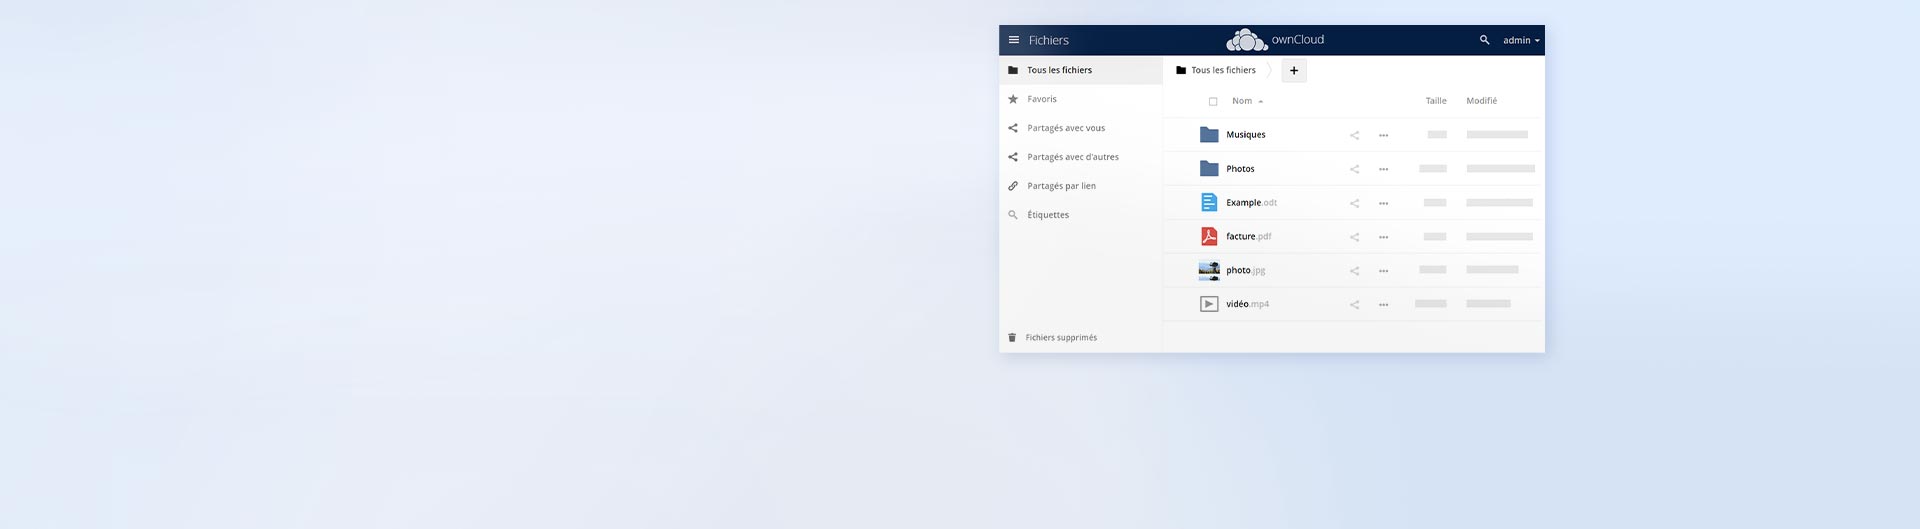
Task: Click the trash icon in sidebar
Action: (1012, 338)
